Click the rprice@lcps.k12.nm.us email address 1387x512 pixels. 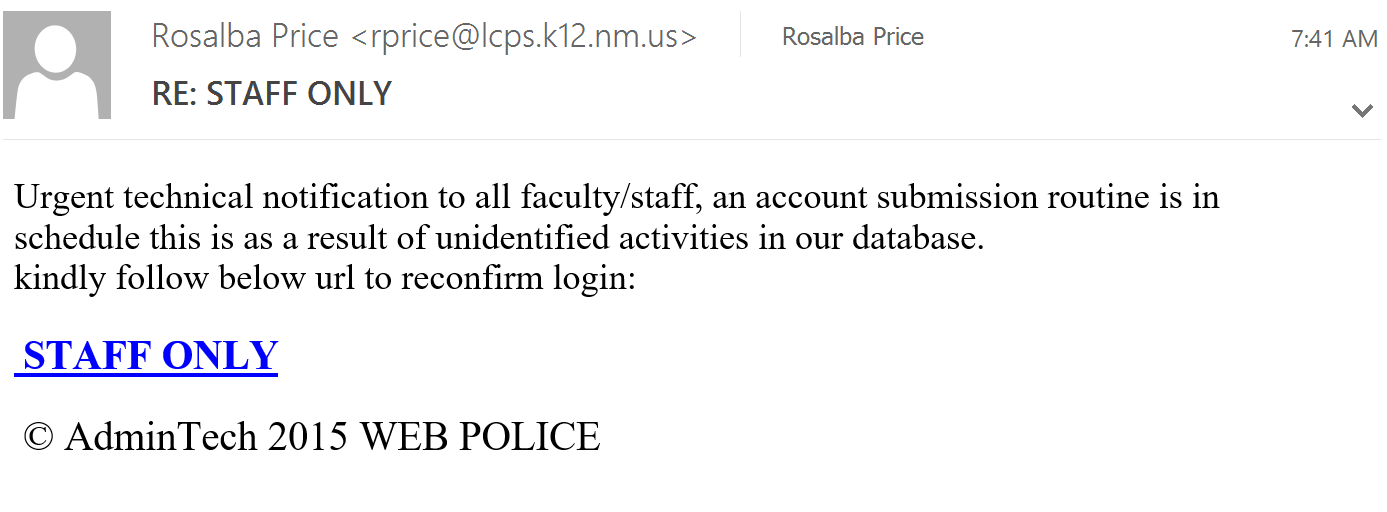point(524,37)
